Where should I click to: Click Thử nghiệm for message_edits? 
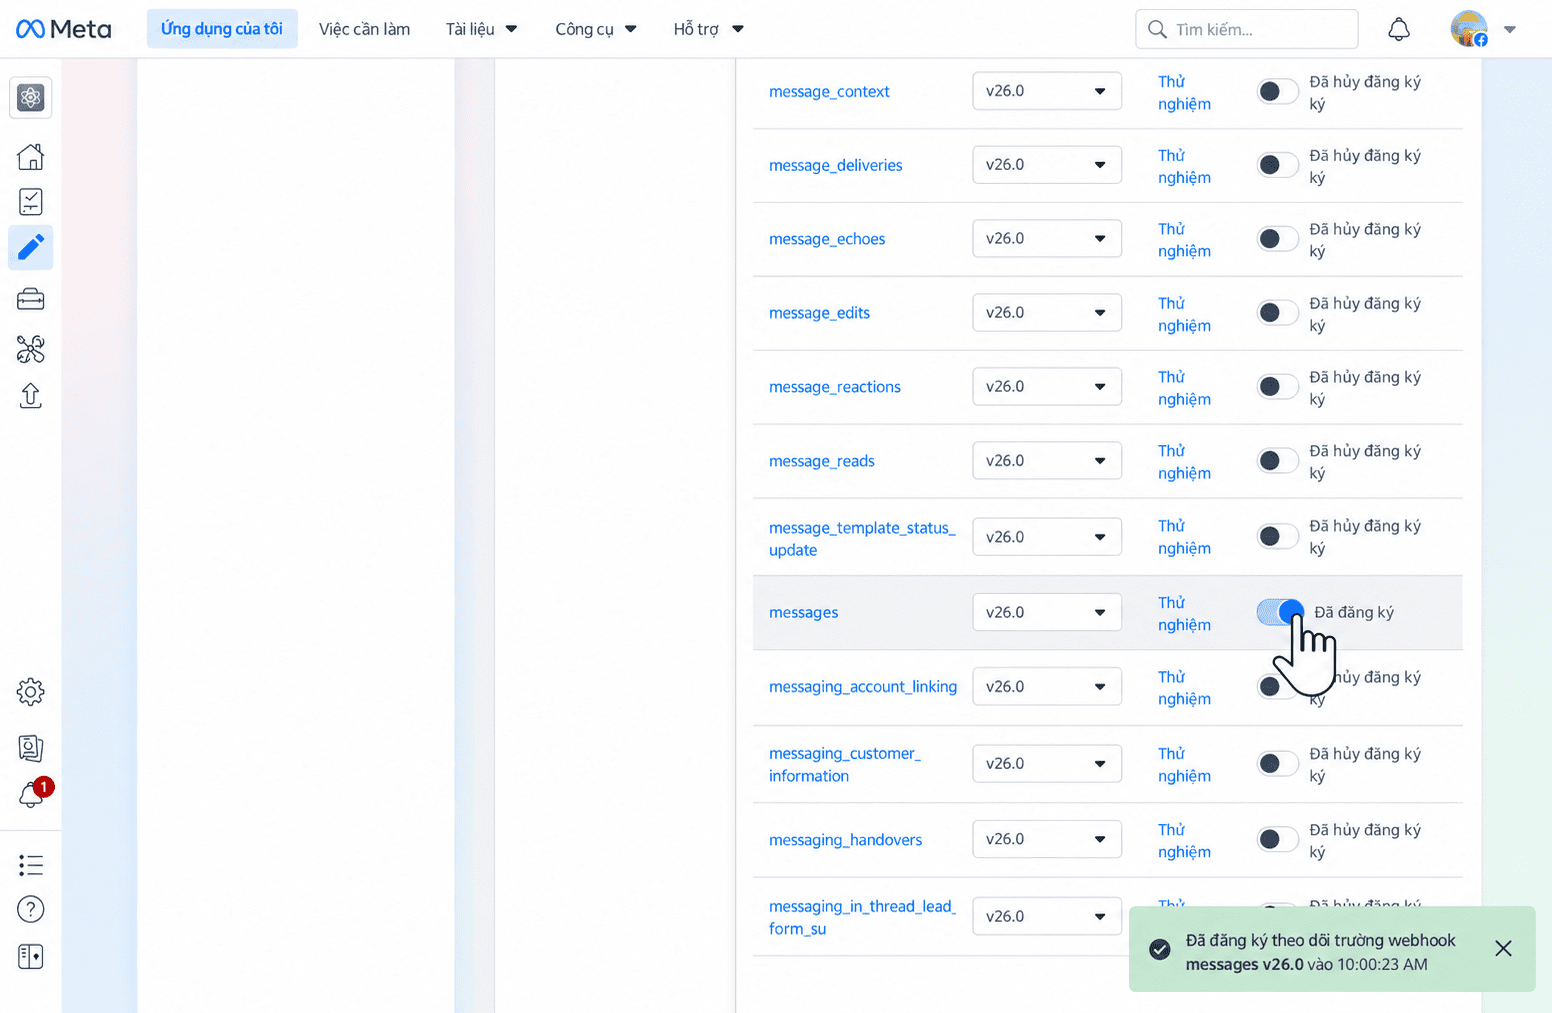coord(1184,314)
